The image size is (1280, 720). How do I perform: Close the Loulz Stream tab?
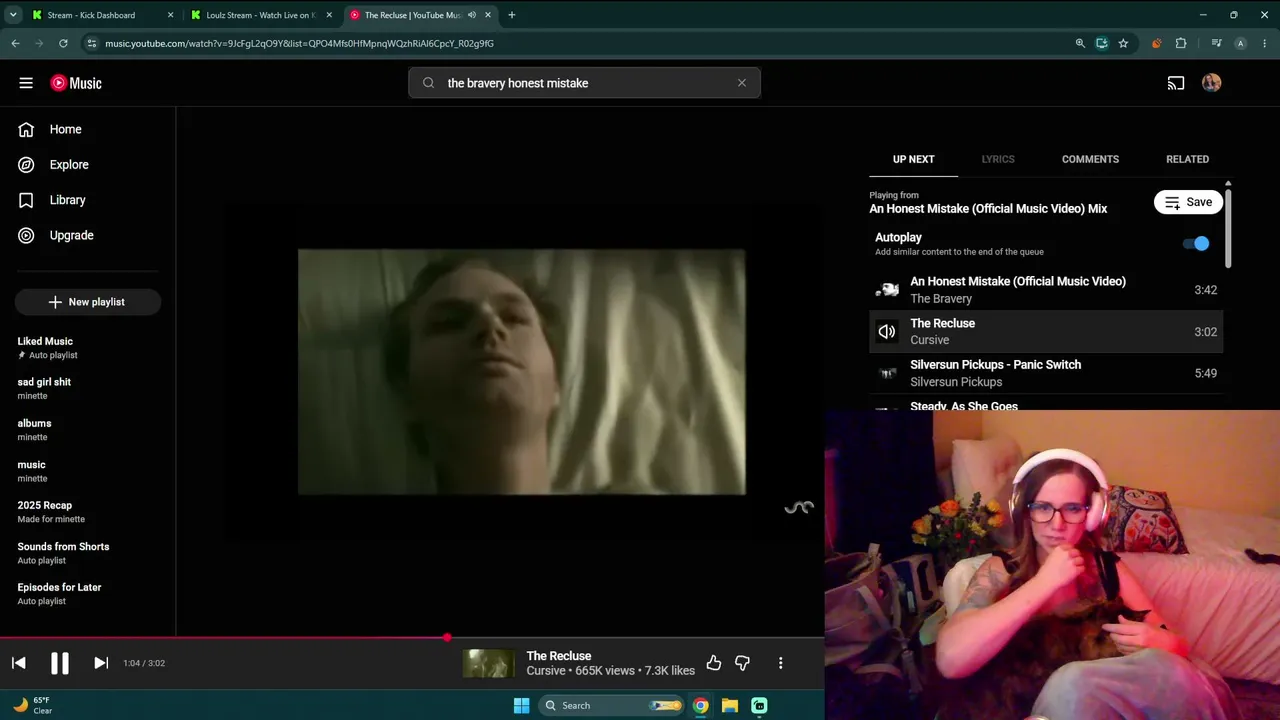point(329,15)
